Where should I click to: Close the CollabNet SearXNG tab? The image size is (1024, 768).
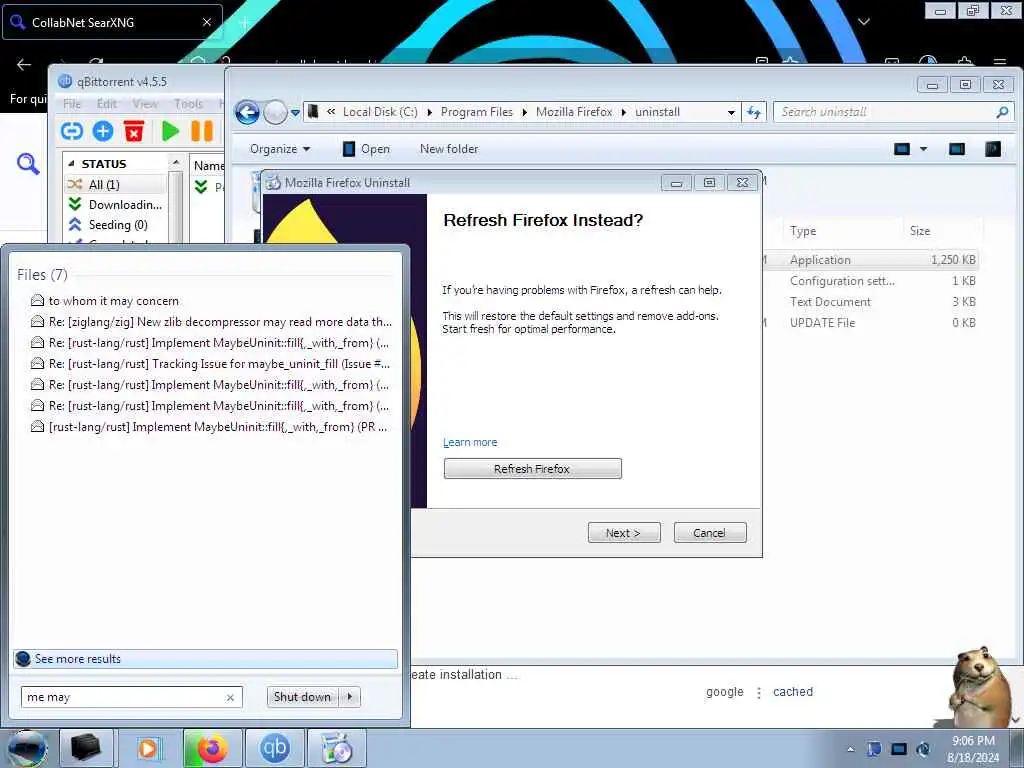pos(206,22)
